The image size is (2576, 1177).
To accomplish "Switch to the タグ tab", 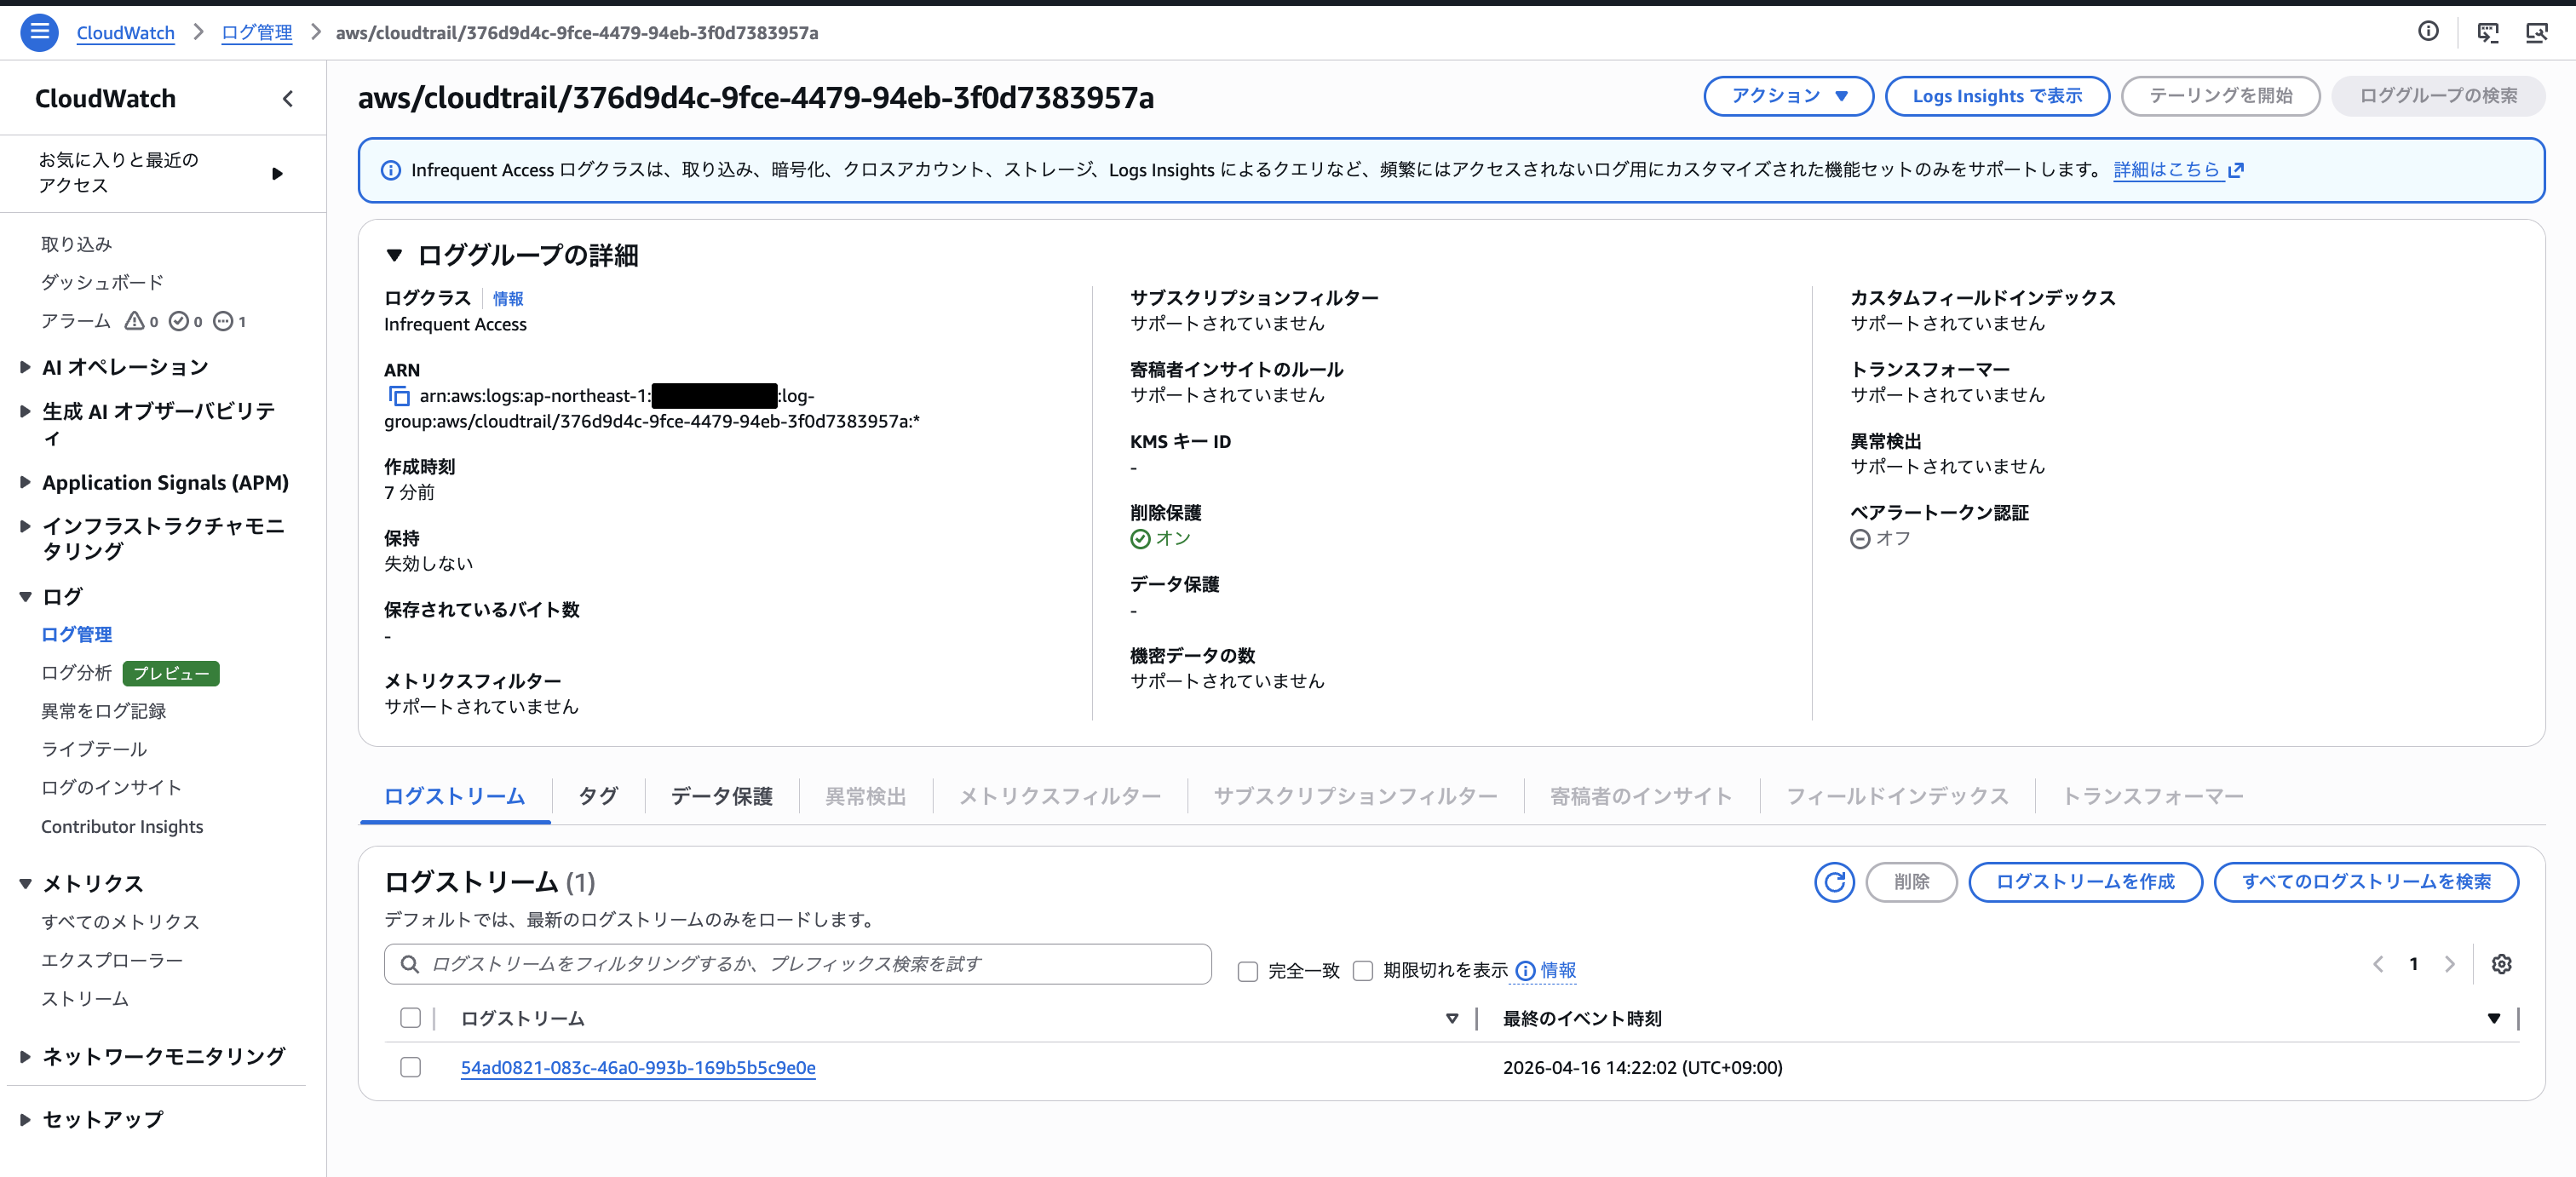I will [598, 796].
